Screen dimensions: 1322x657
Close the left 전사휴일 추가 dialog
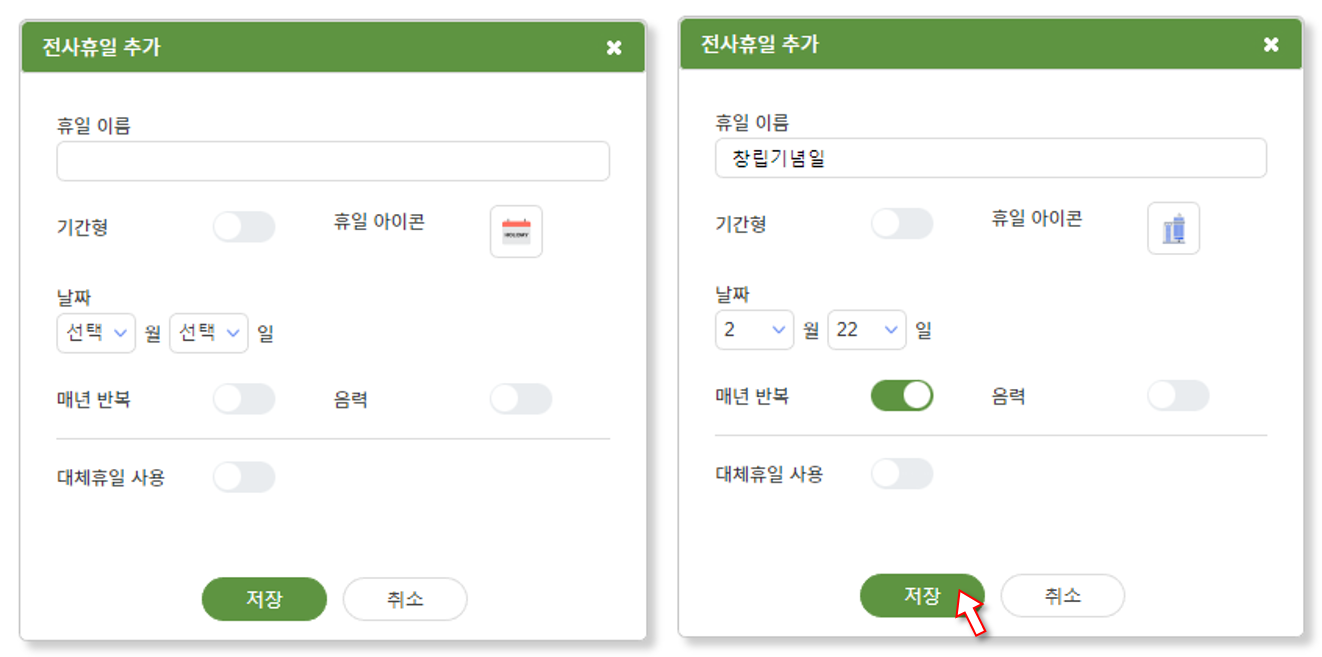614,47
